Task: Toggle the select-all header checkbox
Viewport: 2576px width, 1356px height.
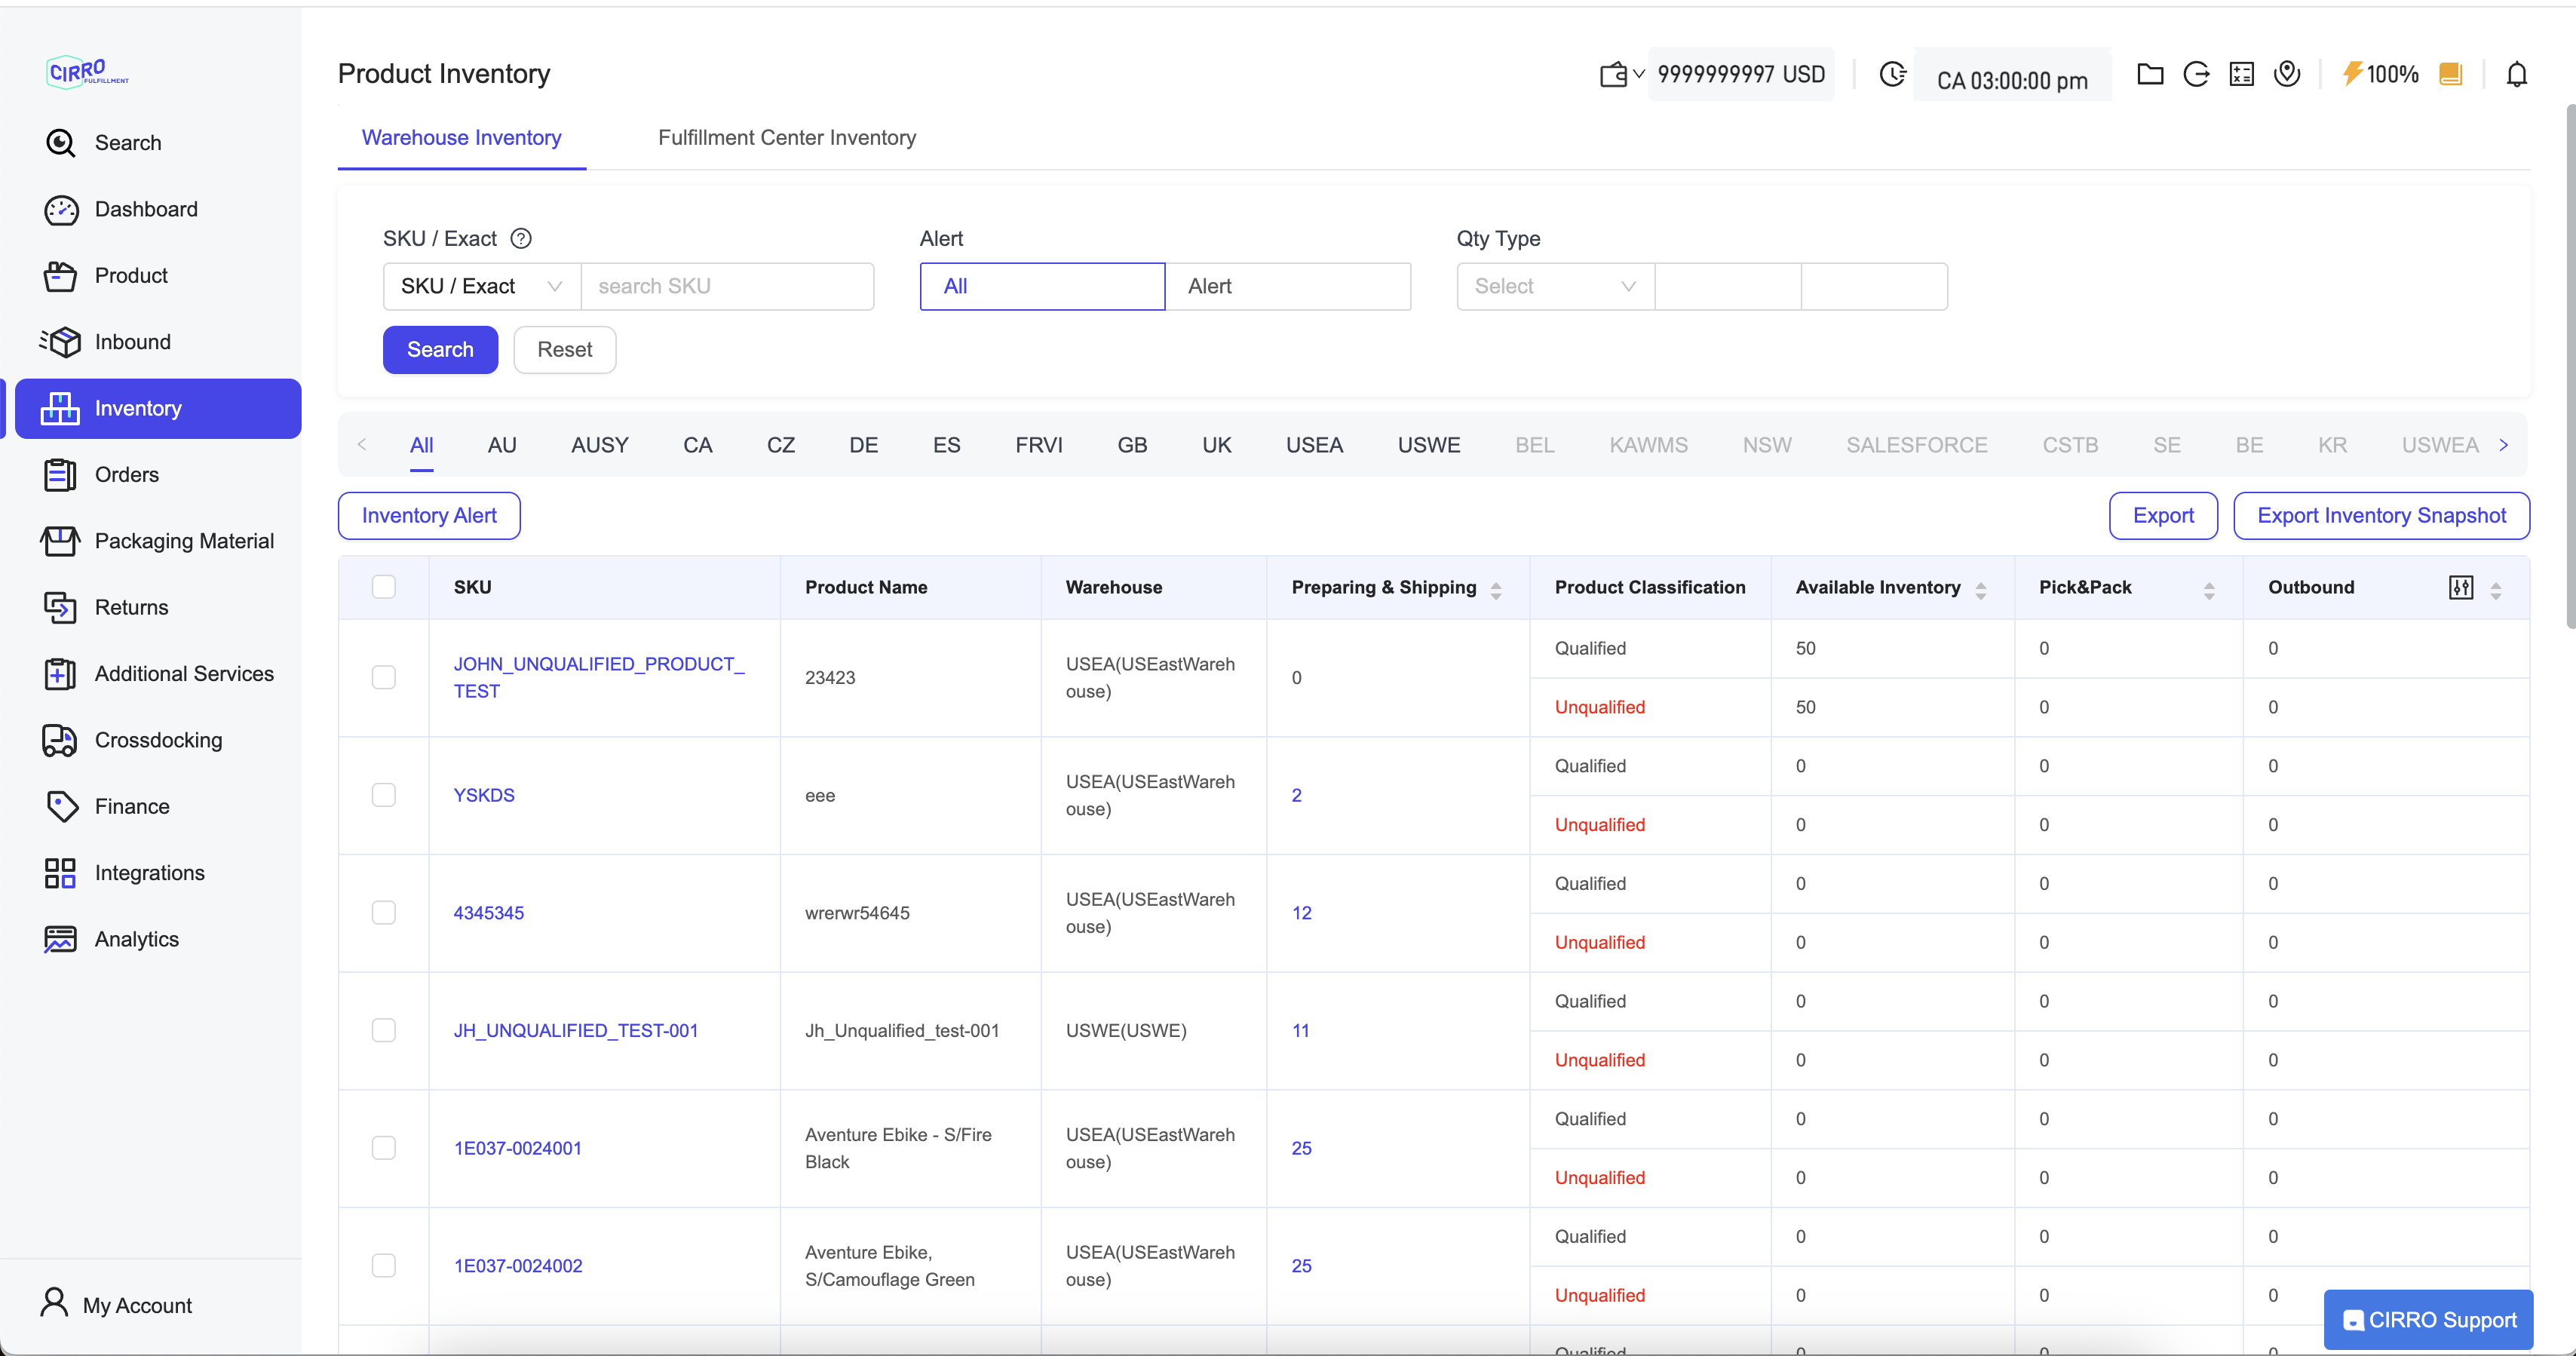Action: [x=383, y=587]
